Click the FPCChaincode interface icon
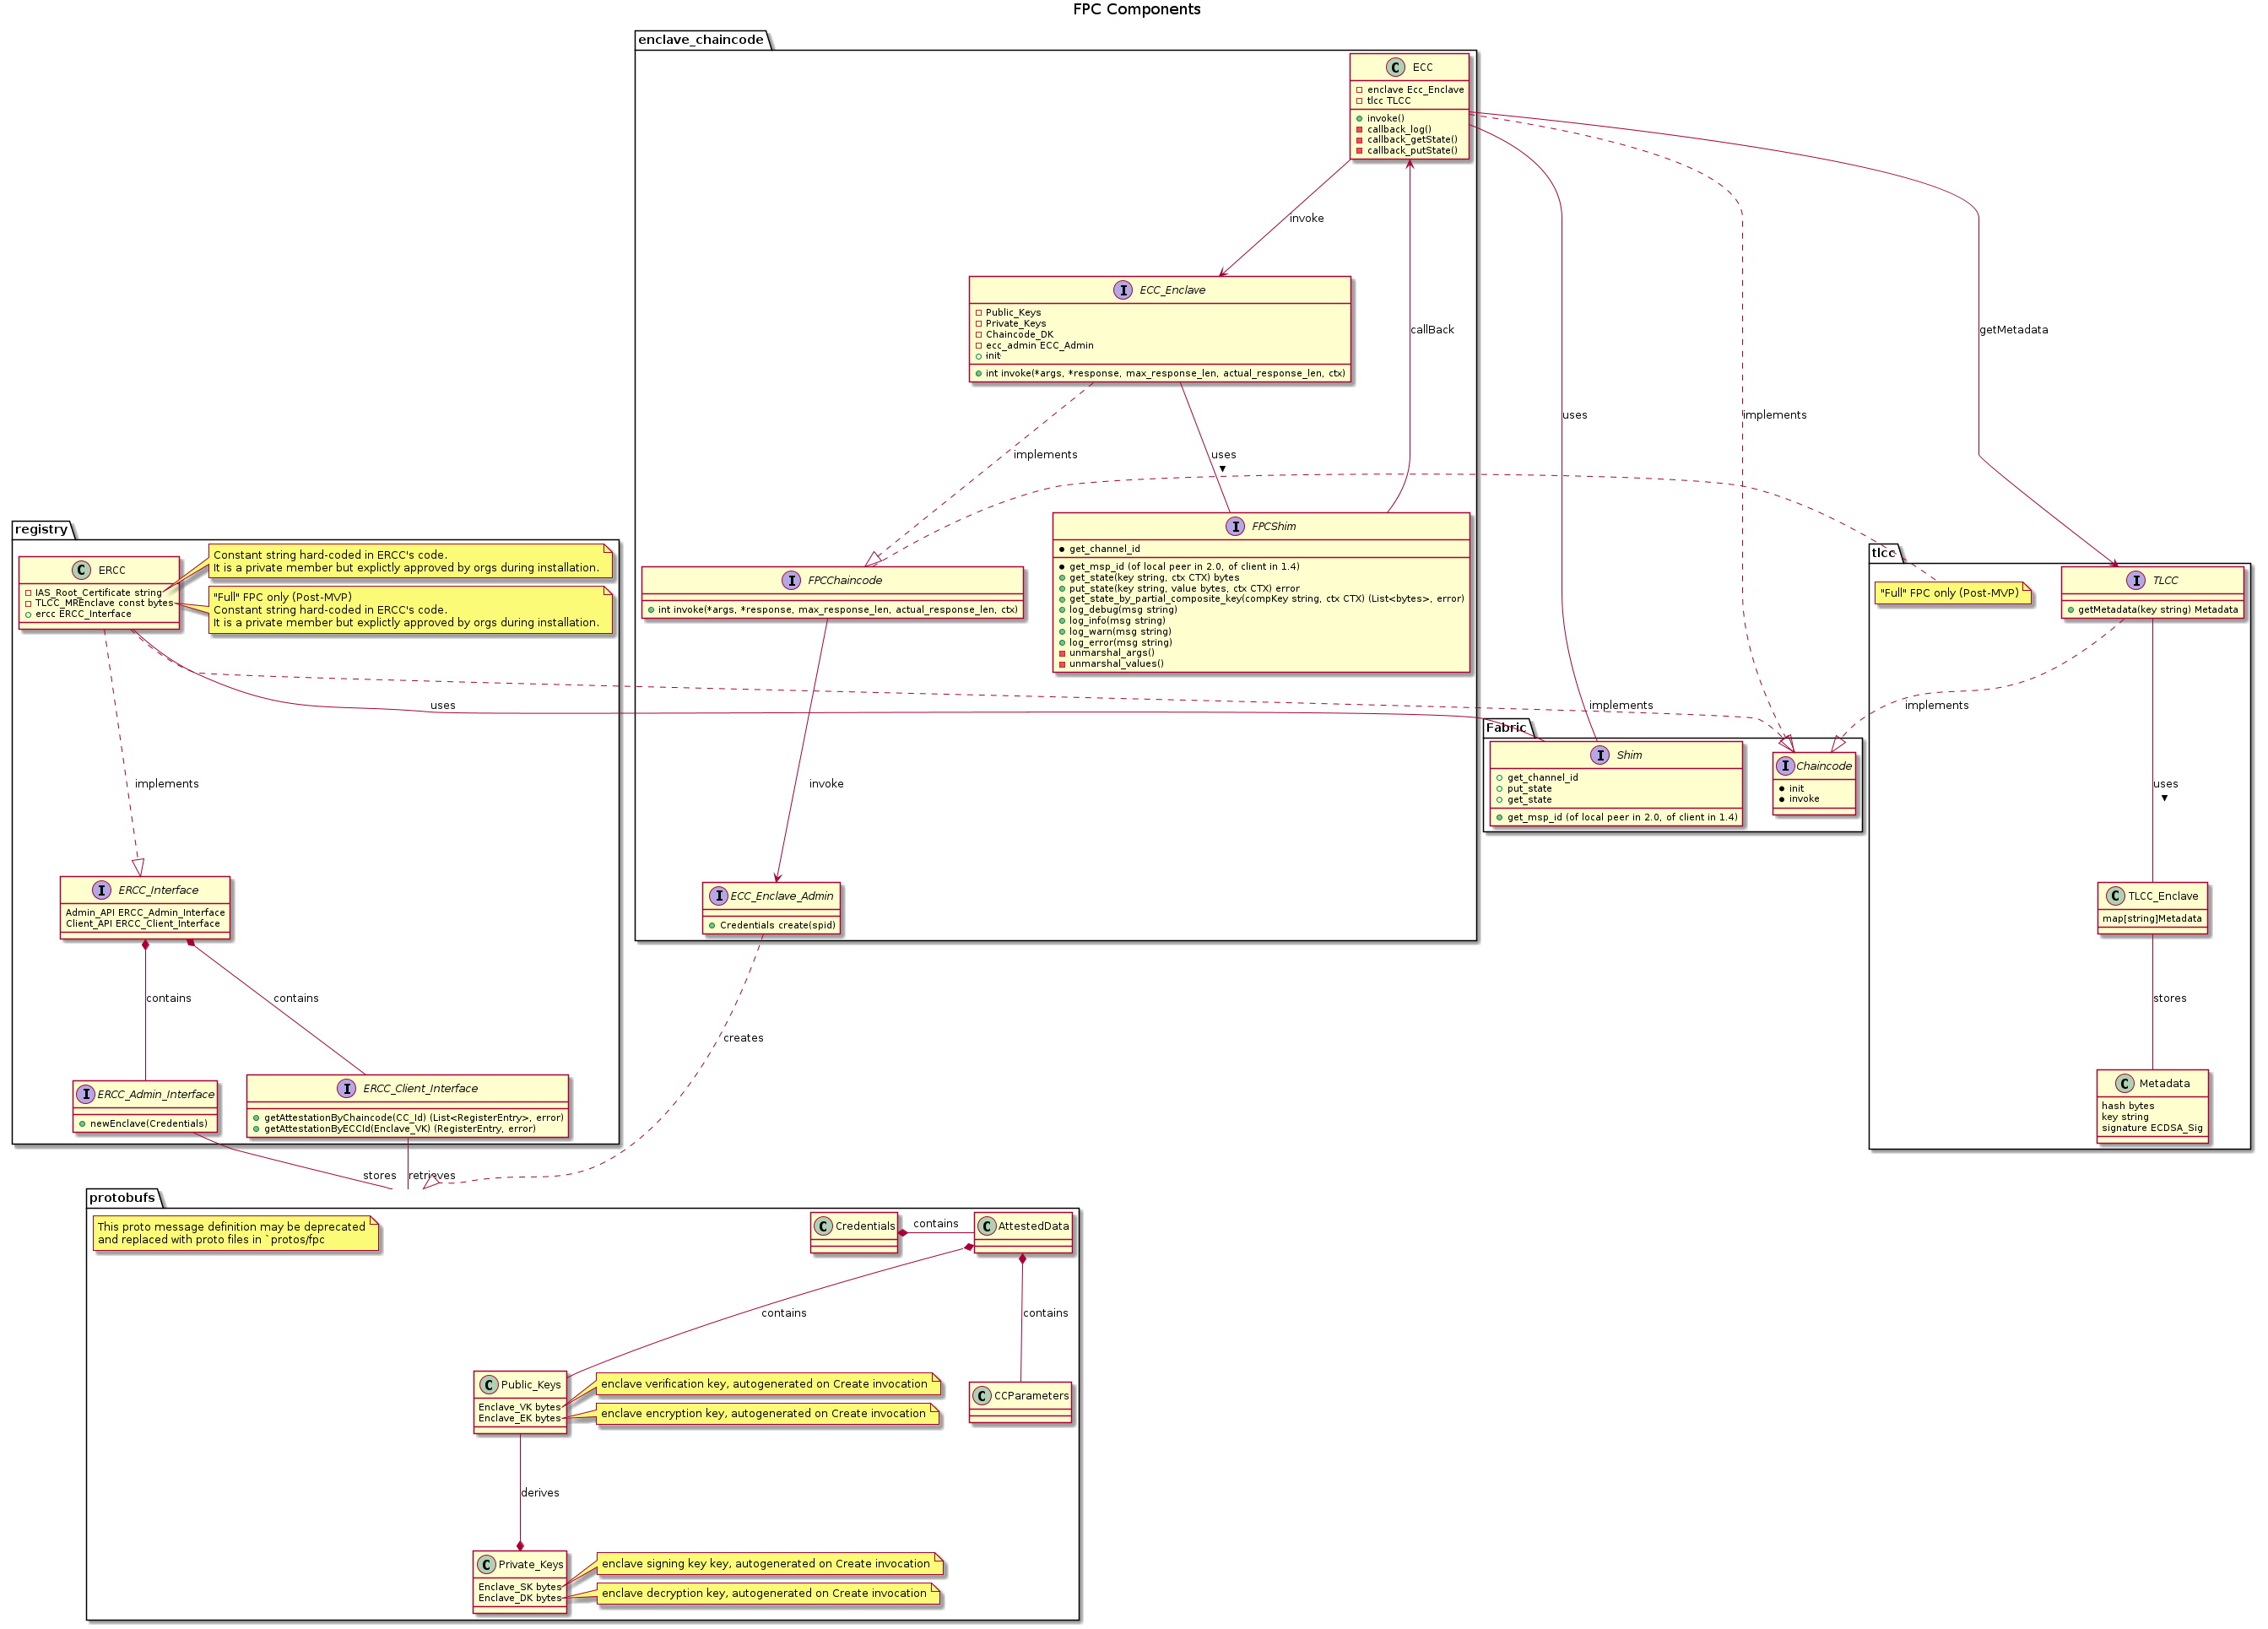This screenshot has width=2268, height=1629. (791, 580)
